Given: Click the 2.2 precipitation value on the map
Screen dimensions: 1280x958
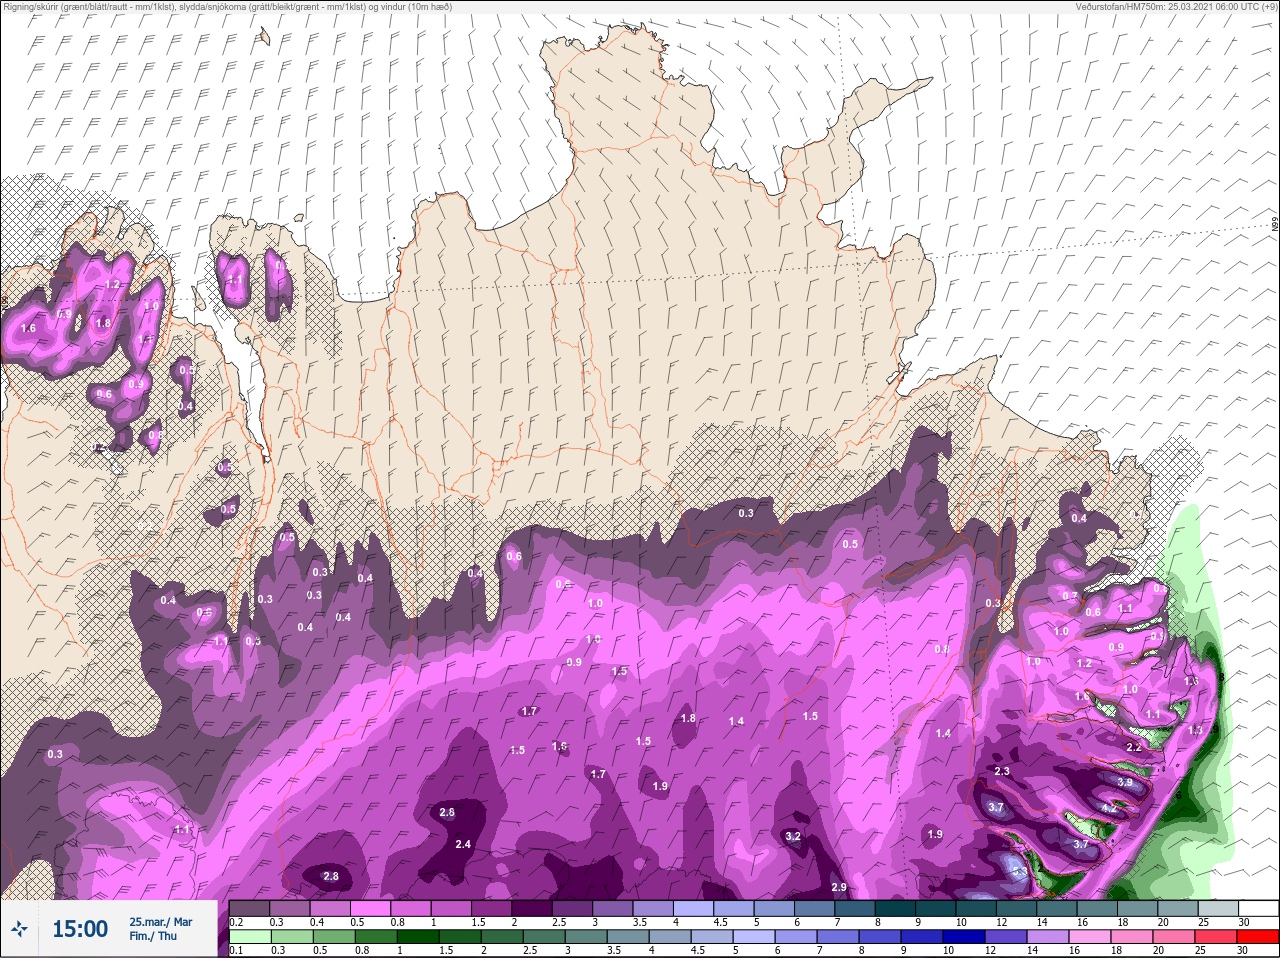Looking at the screenshot, I should (x=1134, y=748).
